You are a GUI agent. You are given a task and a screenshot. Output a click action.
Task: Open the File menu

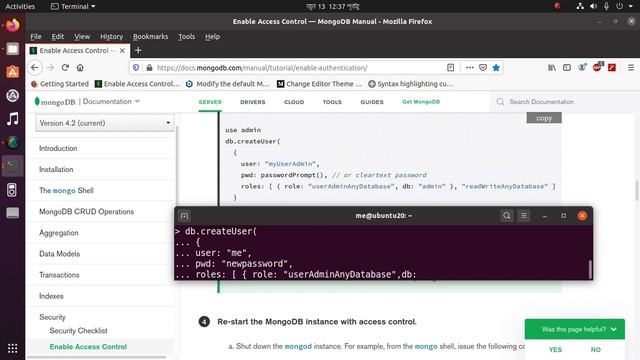click(36, 36)
